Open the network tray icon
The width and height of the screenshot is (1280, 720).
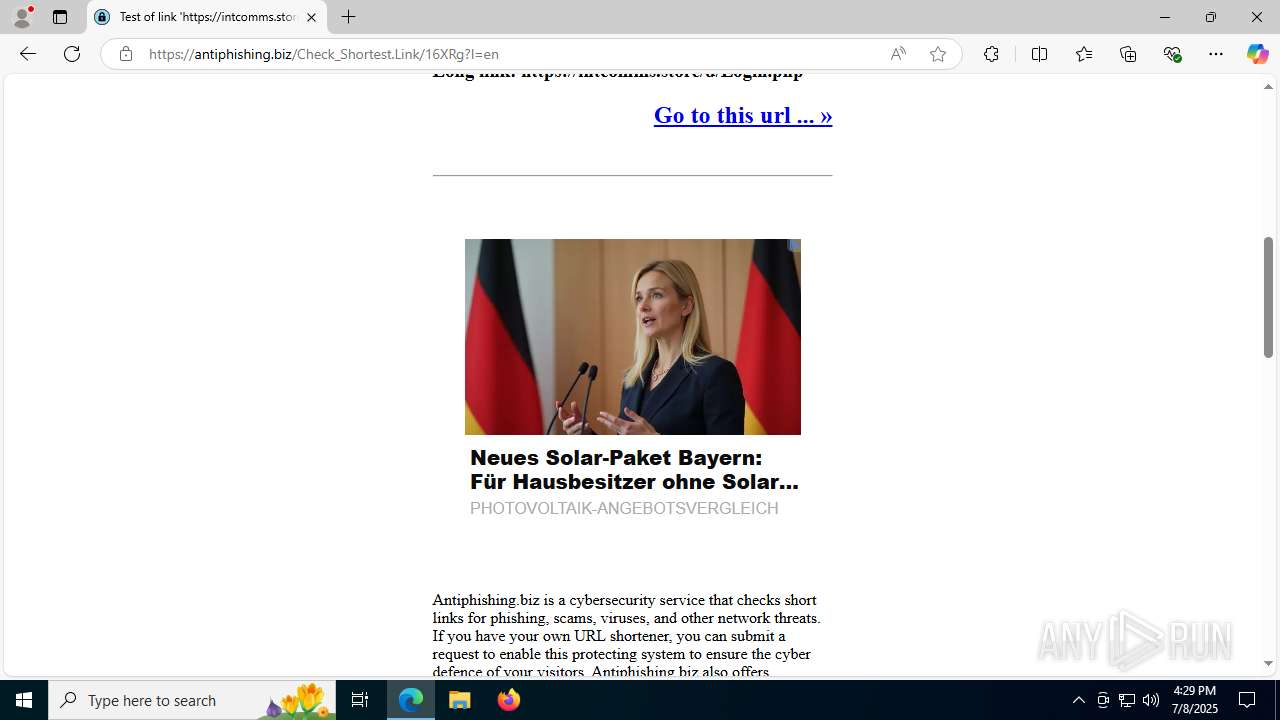pos(1127,700)
